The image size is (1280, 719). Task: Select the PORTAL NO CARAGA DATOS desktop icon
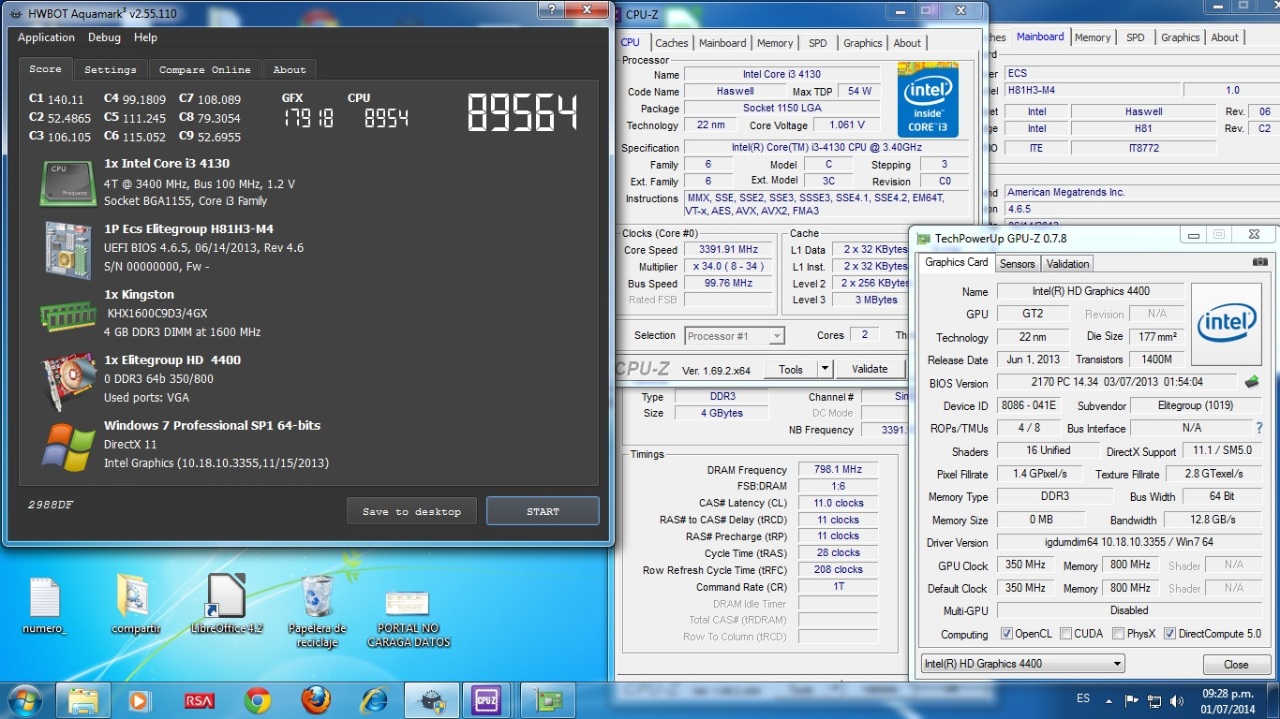(408, 618)
